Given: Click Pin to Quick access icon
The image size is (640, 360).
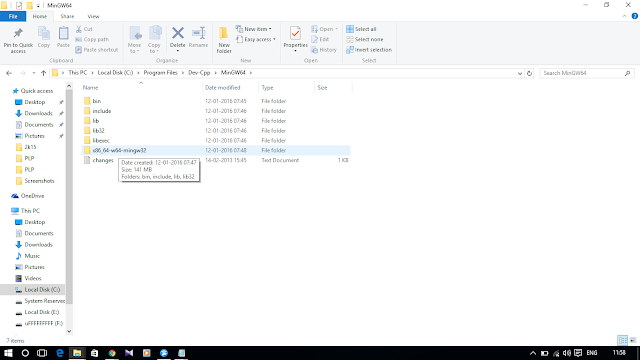Looking at the screenshot, I should 18,33.
